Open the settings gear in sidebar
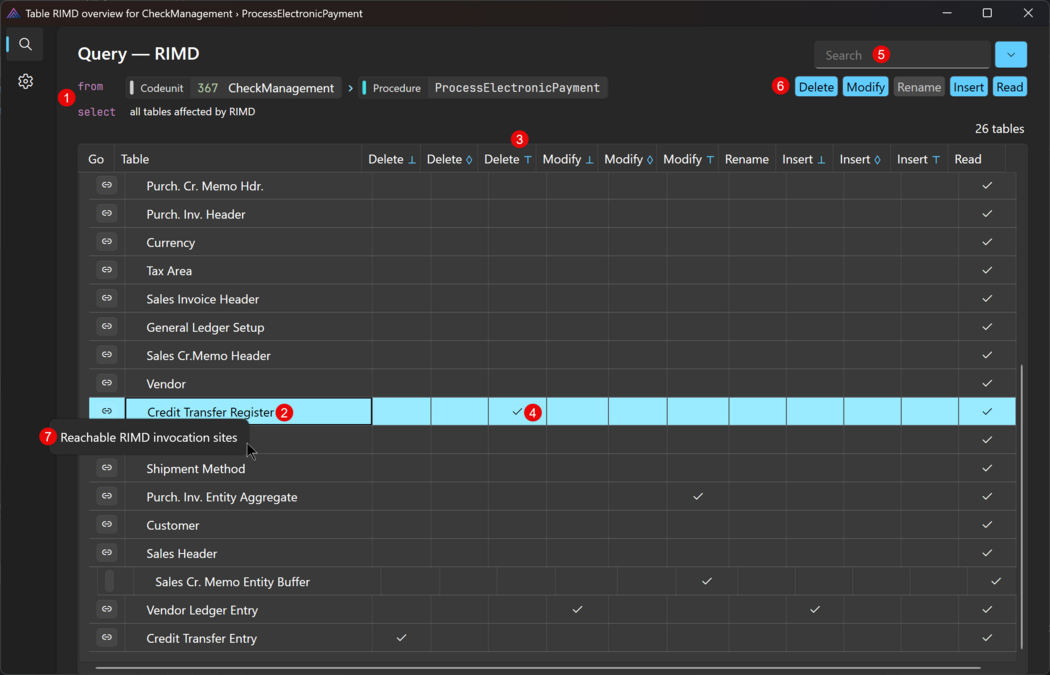 point(26,81)
